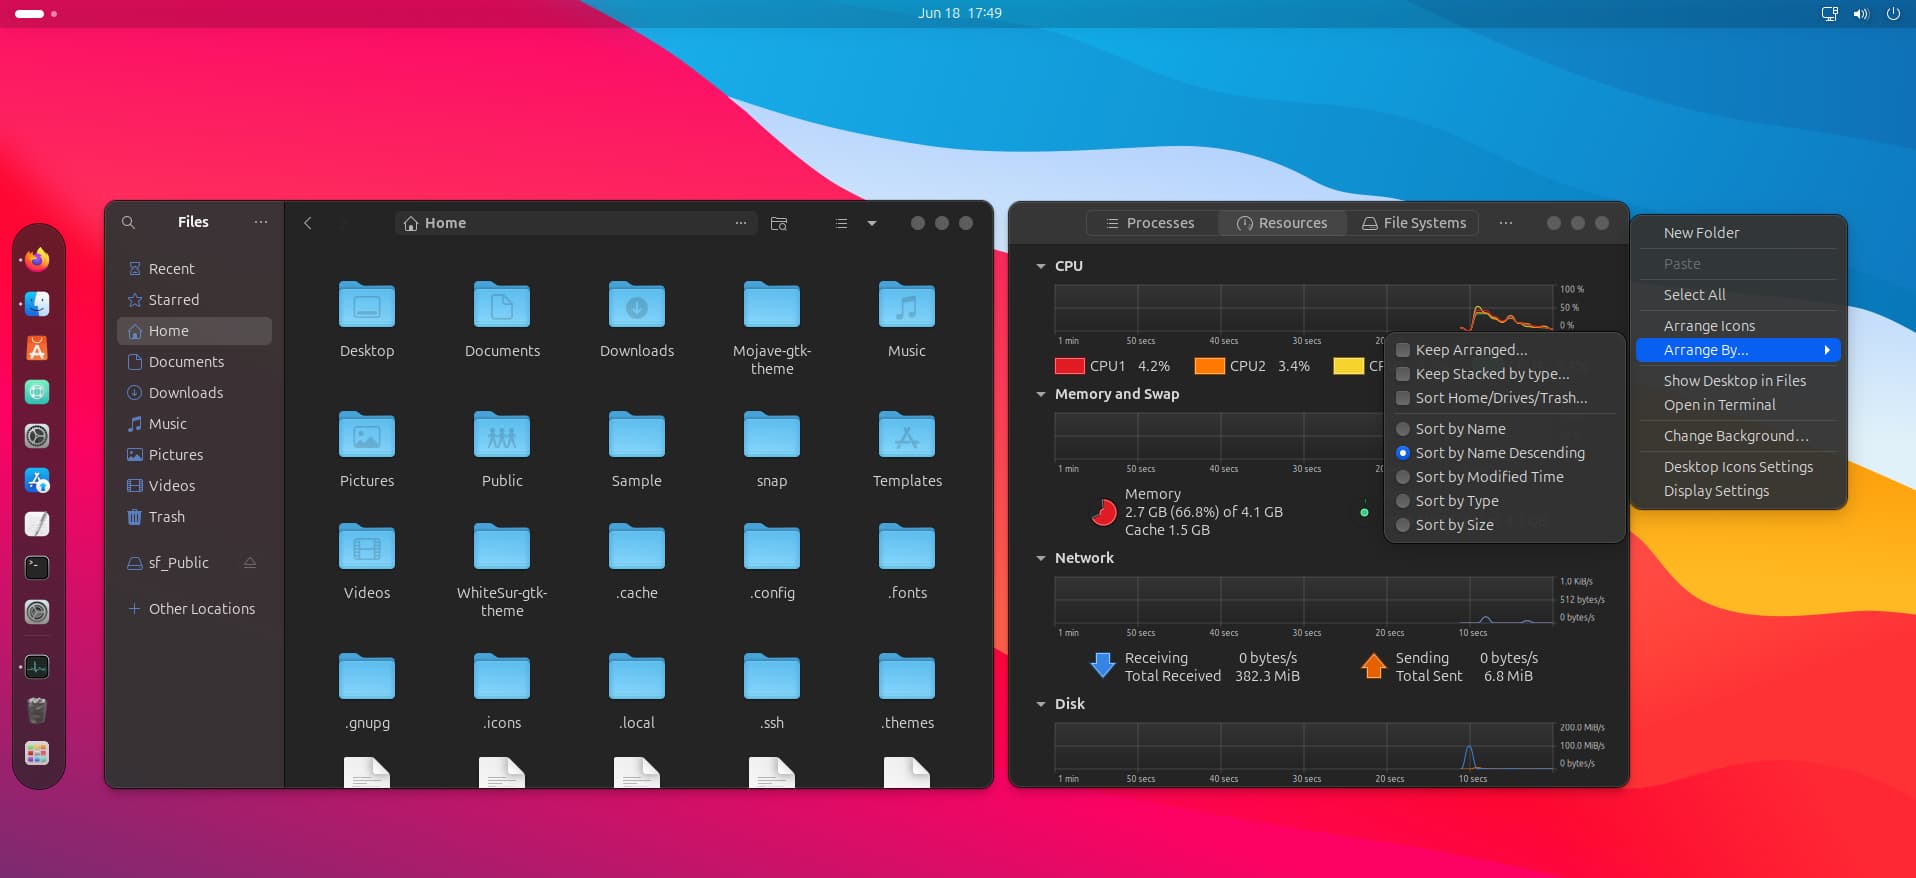The width and height of the screenshot is (1916, 878).
Task: Open Display Settings entry
Action: [1738, 491]
